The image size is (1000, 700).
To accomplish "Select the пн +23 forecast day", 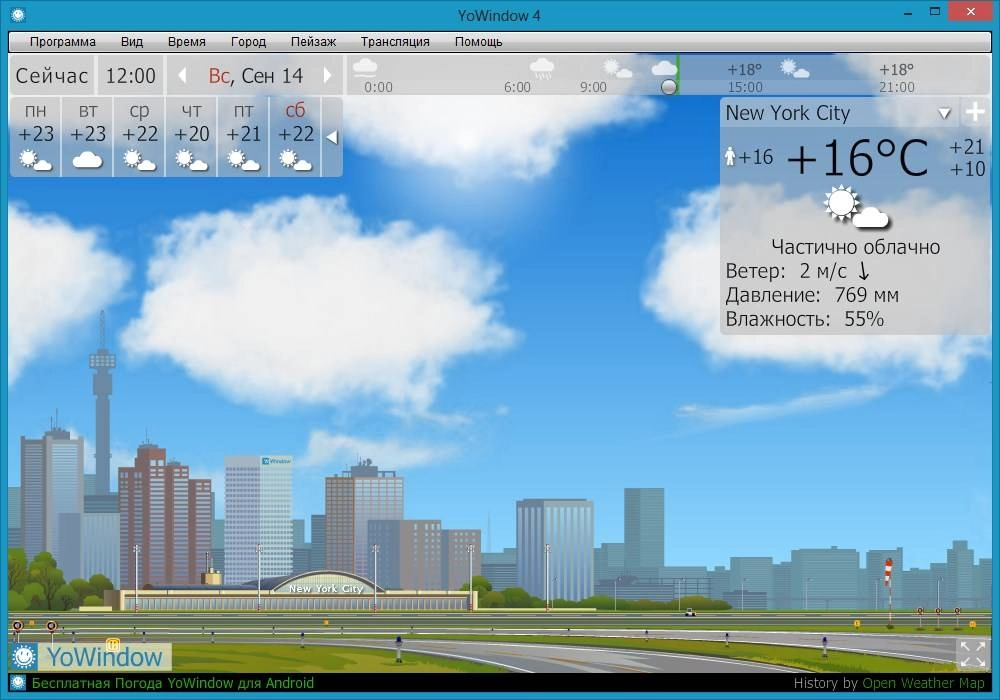I will point(36,136).
